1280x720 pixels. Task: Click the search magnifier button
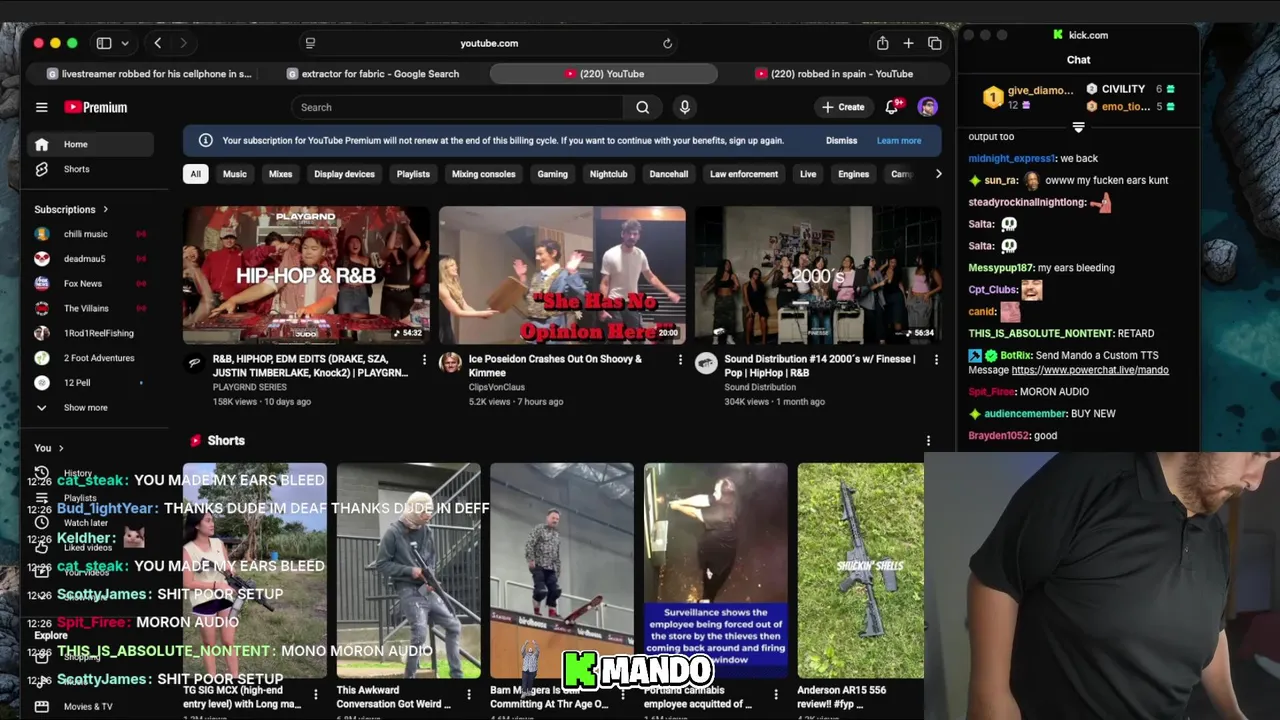point(642,107)
